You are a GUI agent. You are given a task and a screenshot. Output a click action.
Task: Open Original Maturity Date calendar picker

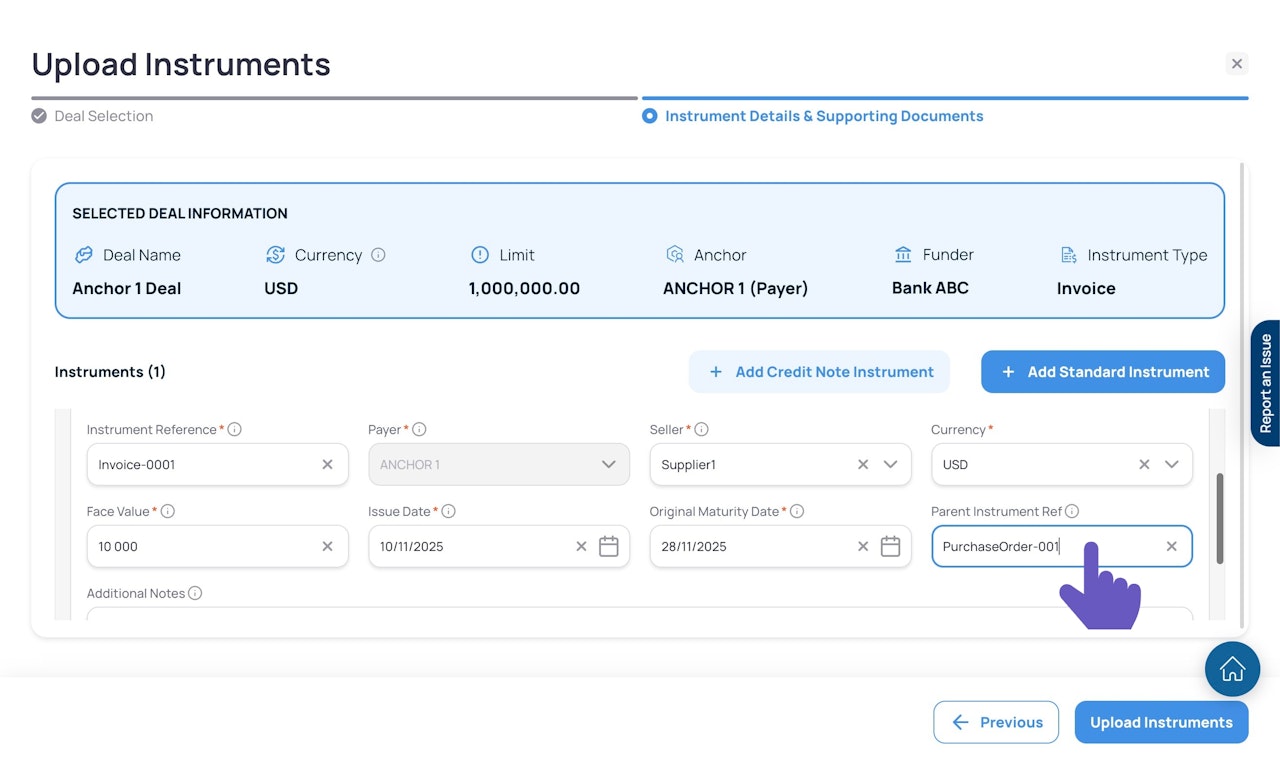tap(890, 546)
